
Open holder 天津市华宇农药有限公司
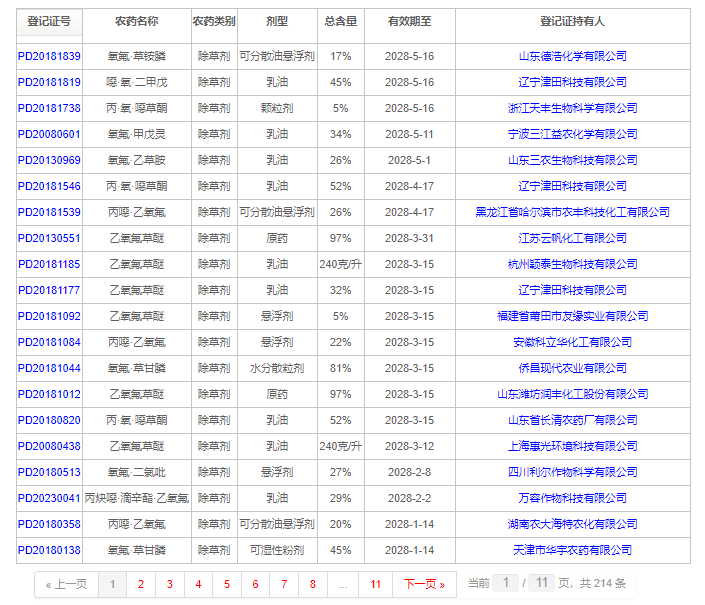tap(572, 550)
